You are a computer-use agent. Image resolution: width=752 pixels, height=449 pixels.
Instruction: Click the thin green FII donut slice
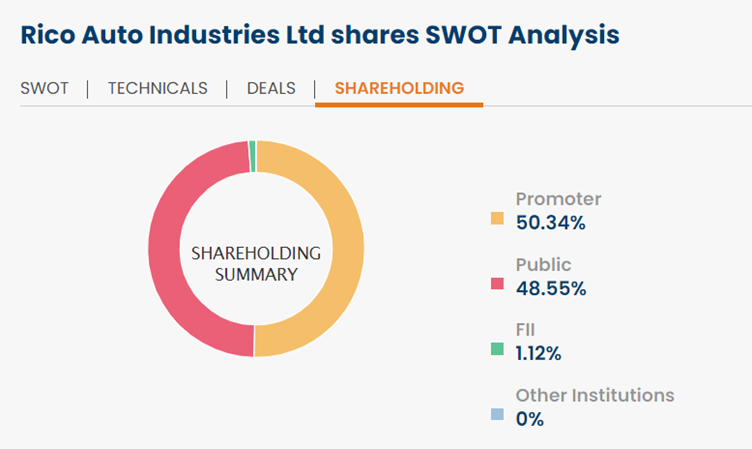point(253,155)
